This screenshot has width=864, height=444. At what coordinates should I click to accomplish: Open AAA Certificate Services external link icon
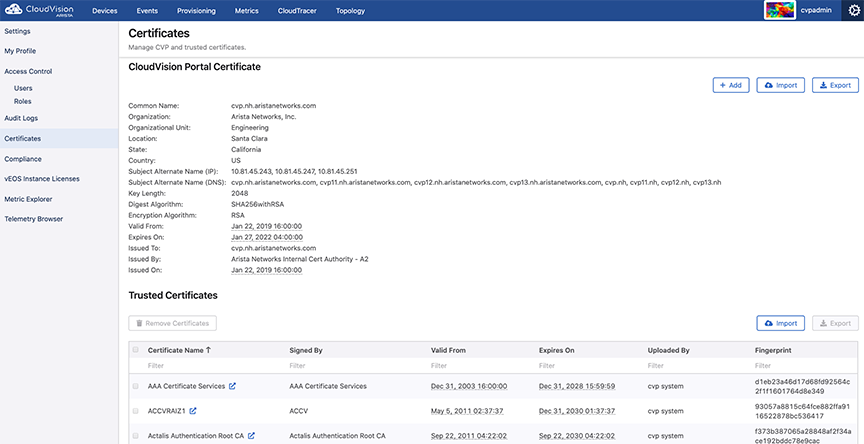point(233,386)
